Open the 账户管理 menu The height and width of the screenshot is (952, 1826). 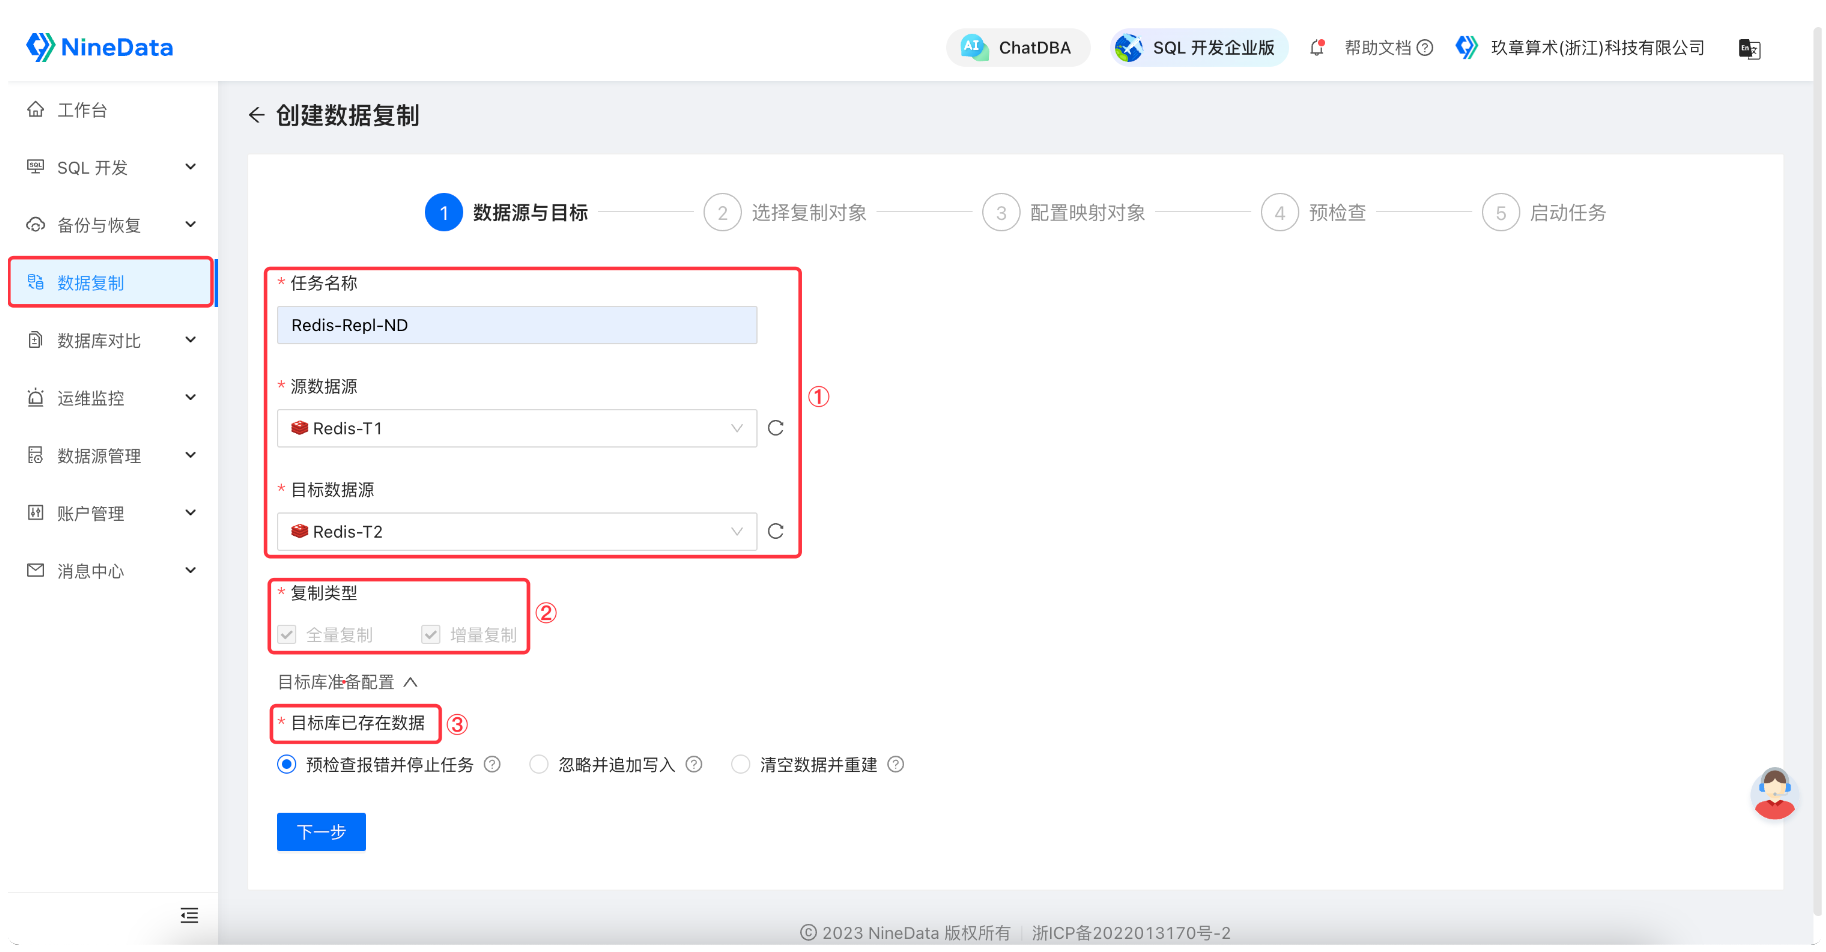112,513
